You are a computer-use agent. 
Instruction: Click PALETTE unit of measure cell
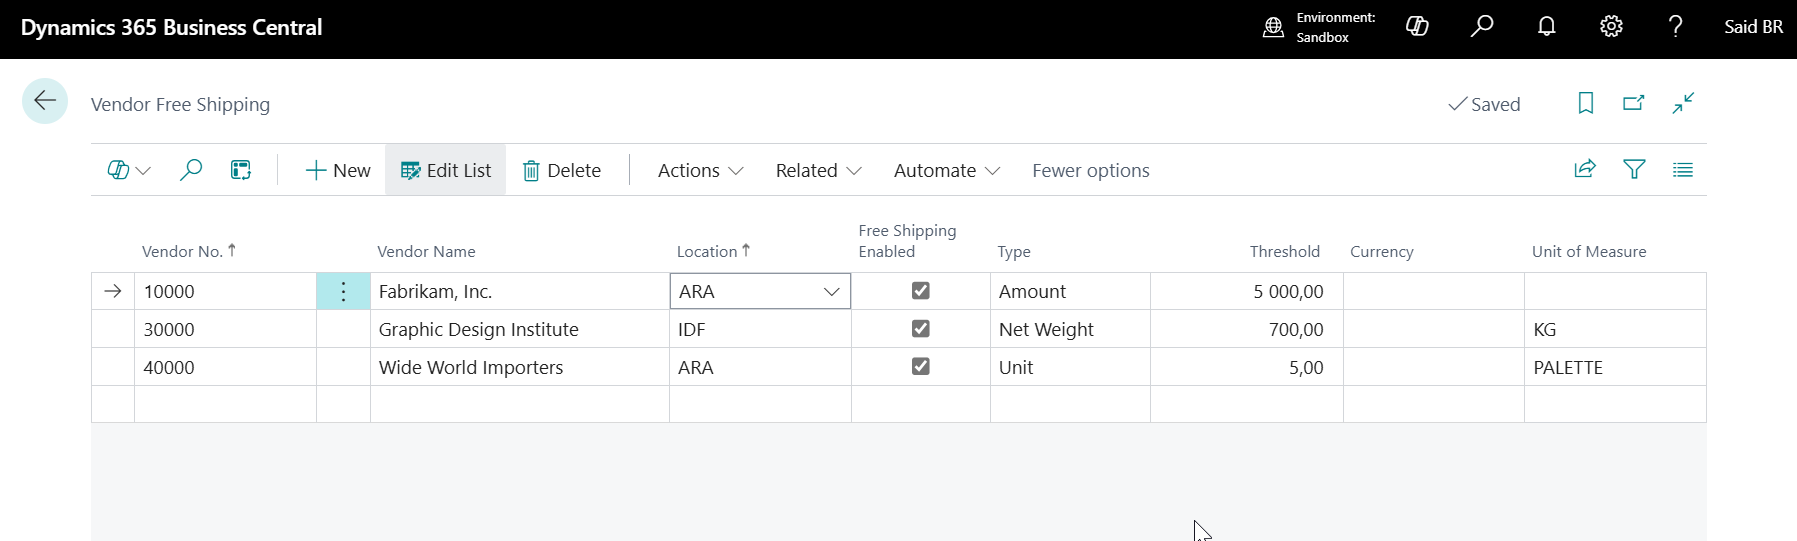pos(1615,367)
